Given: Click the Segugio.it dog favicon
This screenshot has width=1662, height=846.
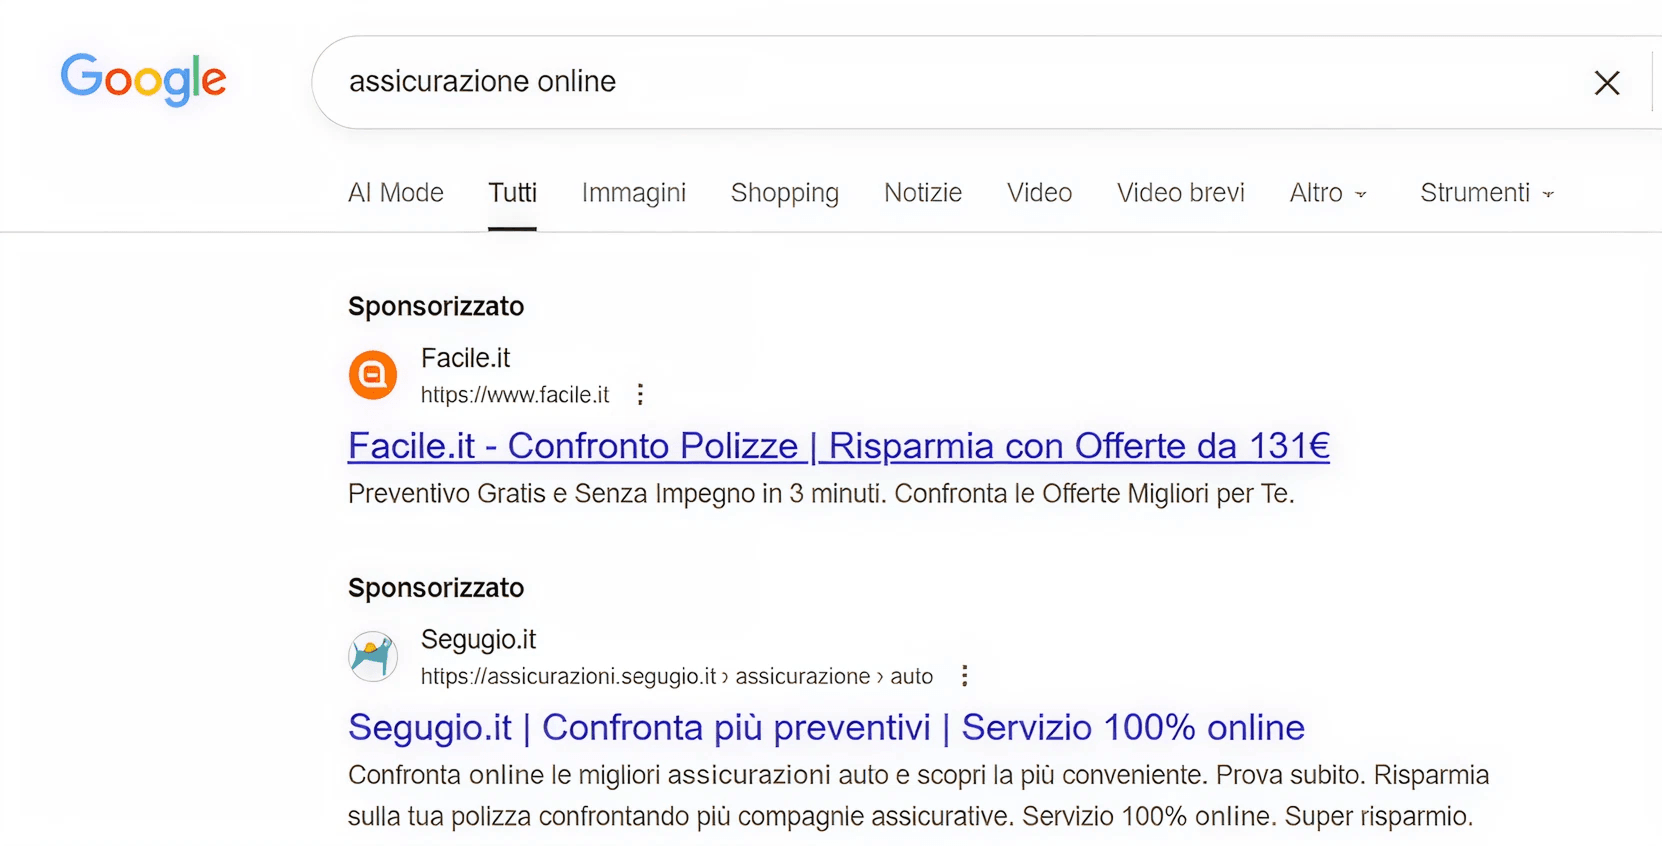Looking at the screenshot, I should [373, 656].
